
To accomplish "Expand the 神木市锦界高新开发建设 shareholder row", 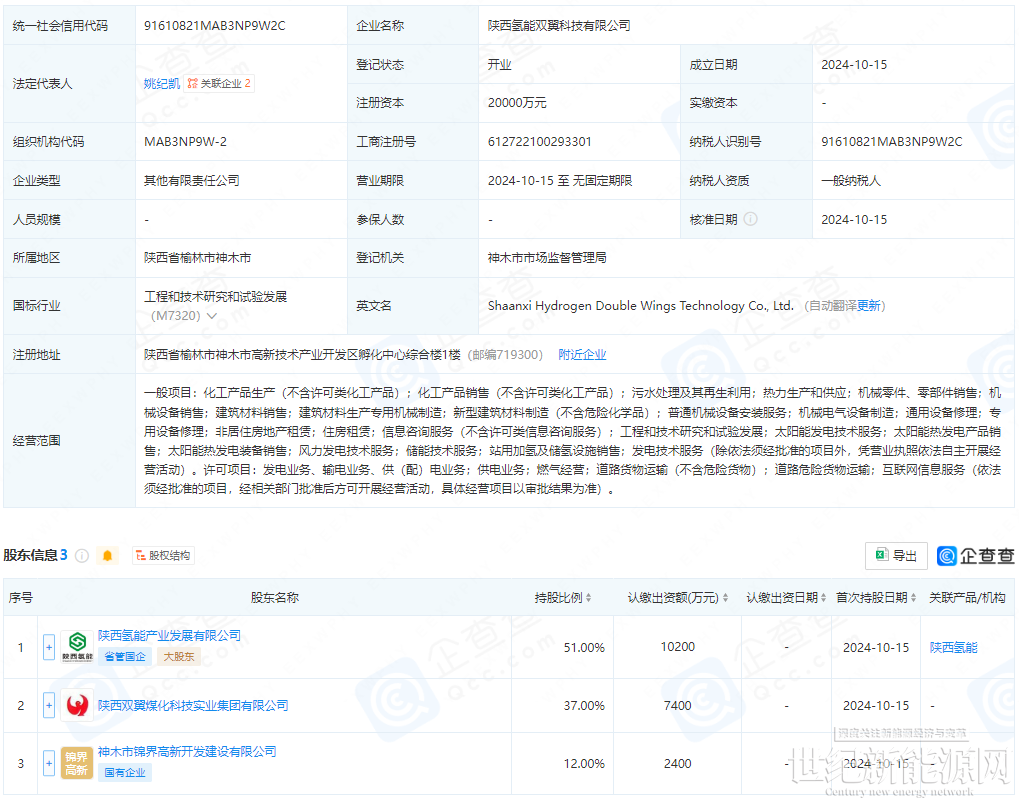I will (x=49, y=763).
